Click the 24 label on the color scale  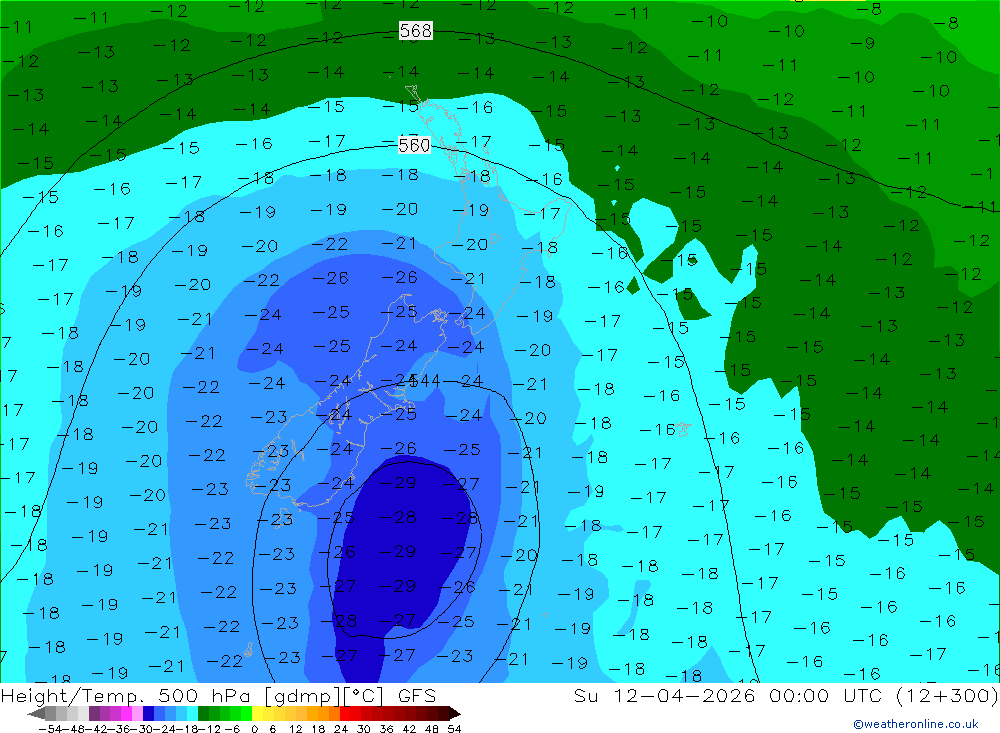tap(341, 729)
